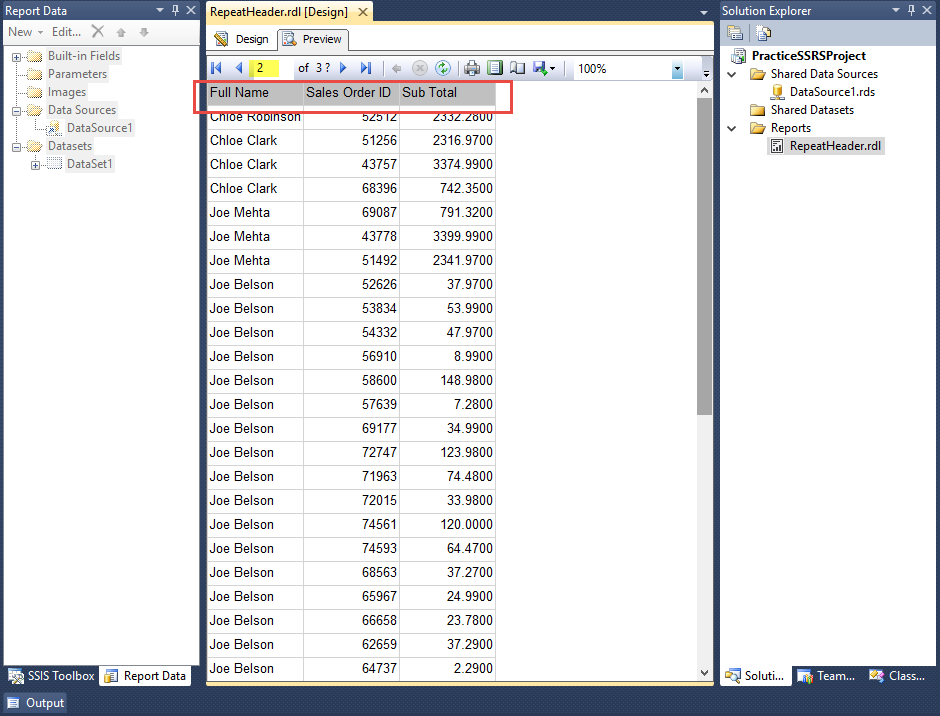
Task: Toggle the Report Data panel pin
Action: [173, 10]
